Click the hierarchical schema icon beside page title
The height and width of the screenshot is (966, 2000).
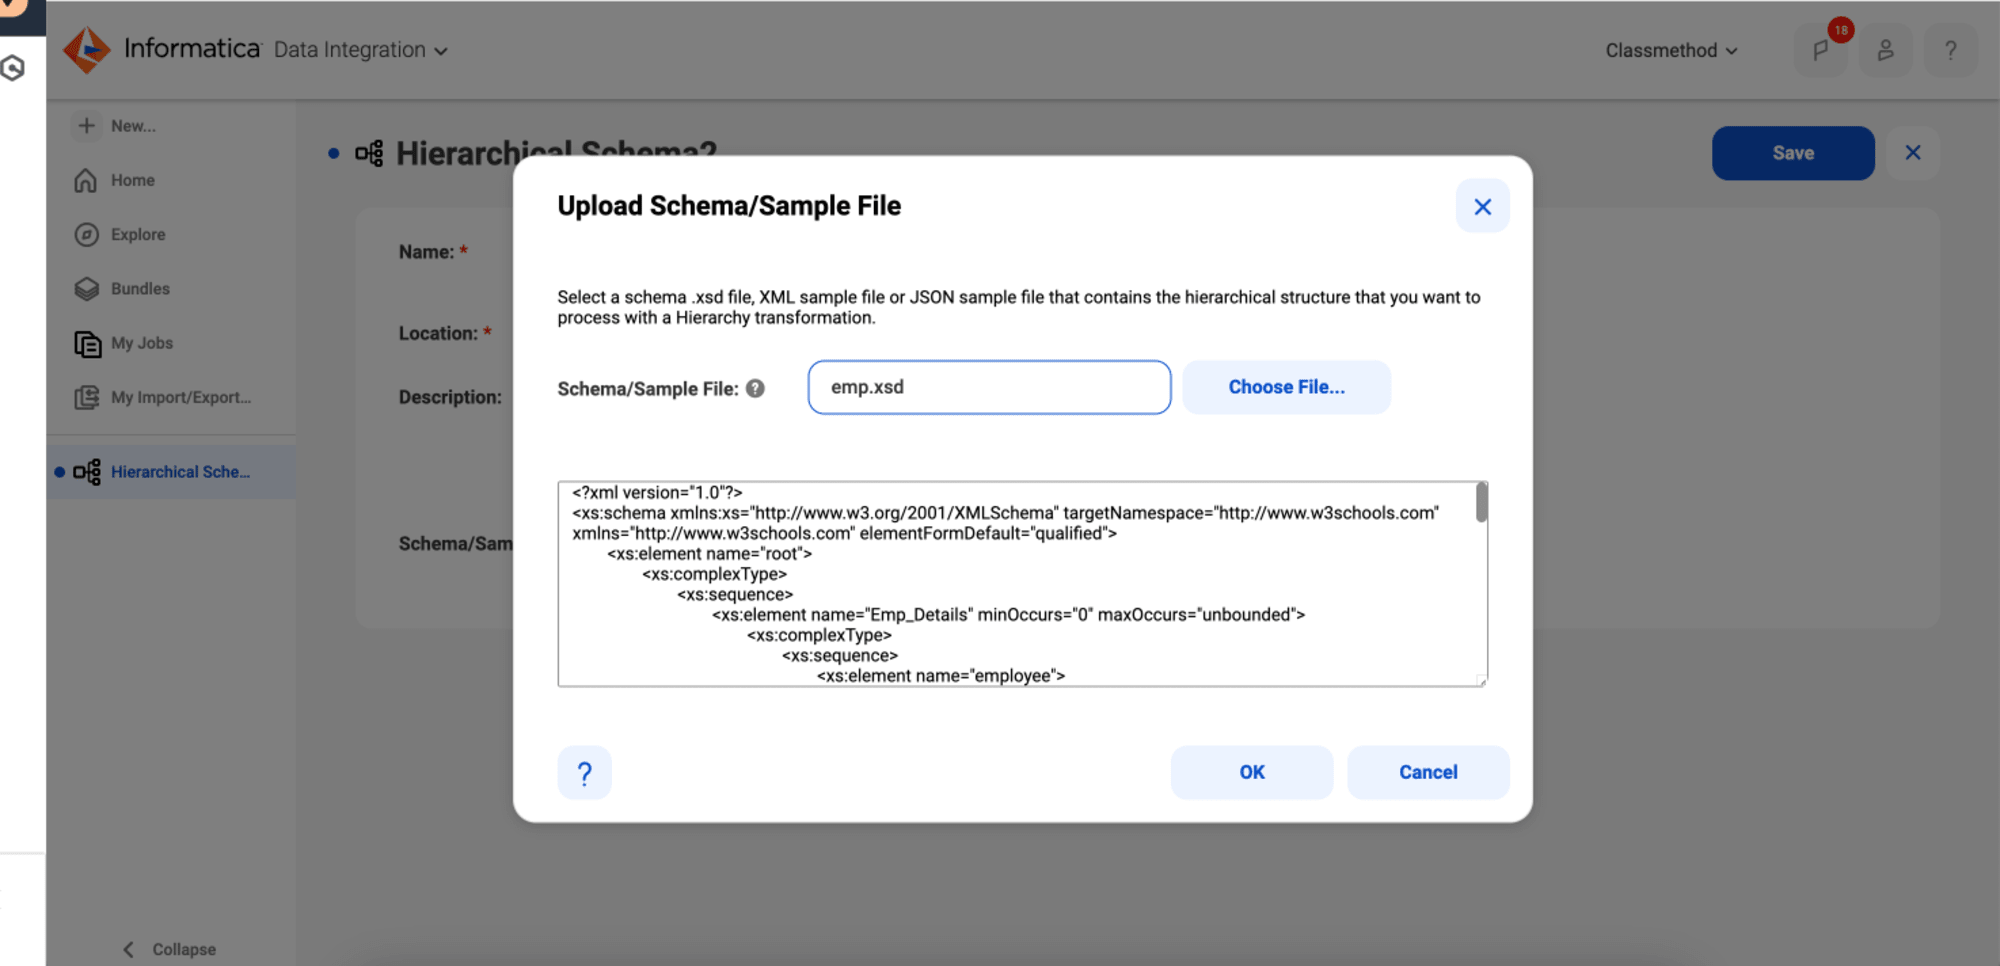coord(369,153)
